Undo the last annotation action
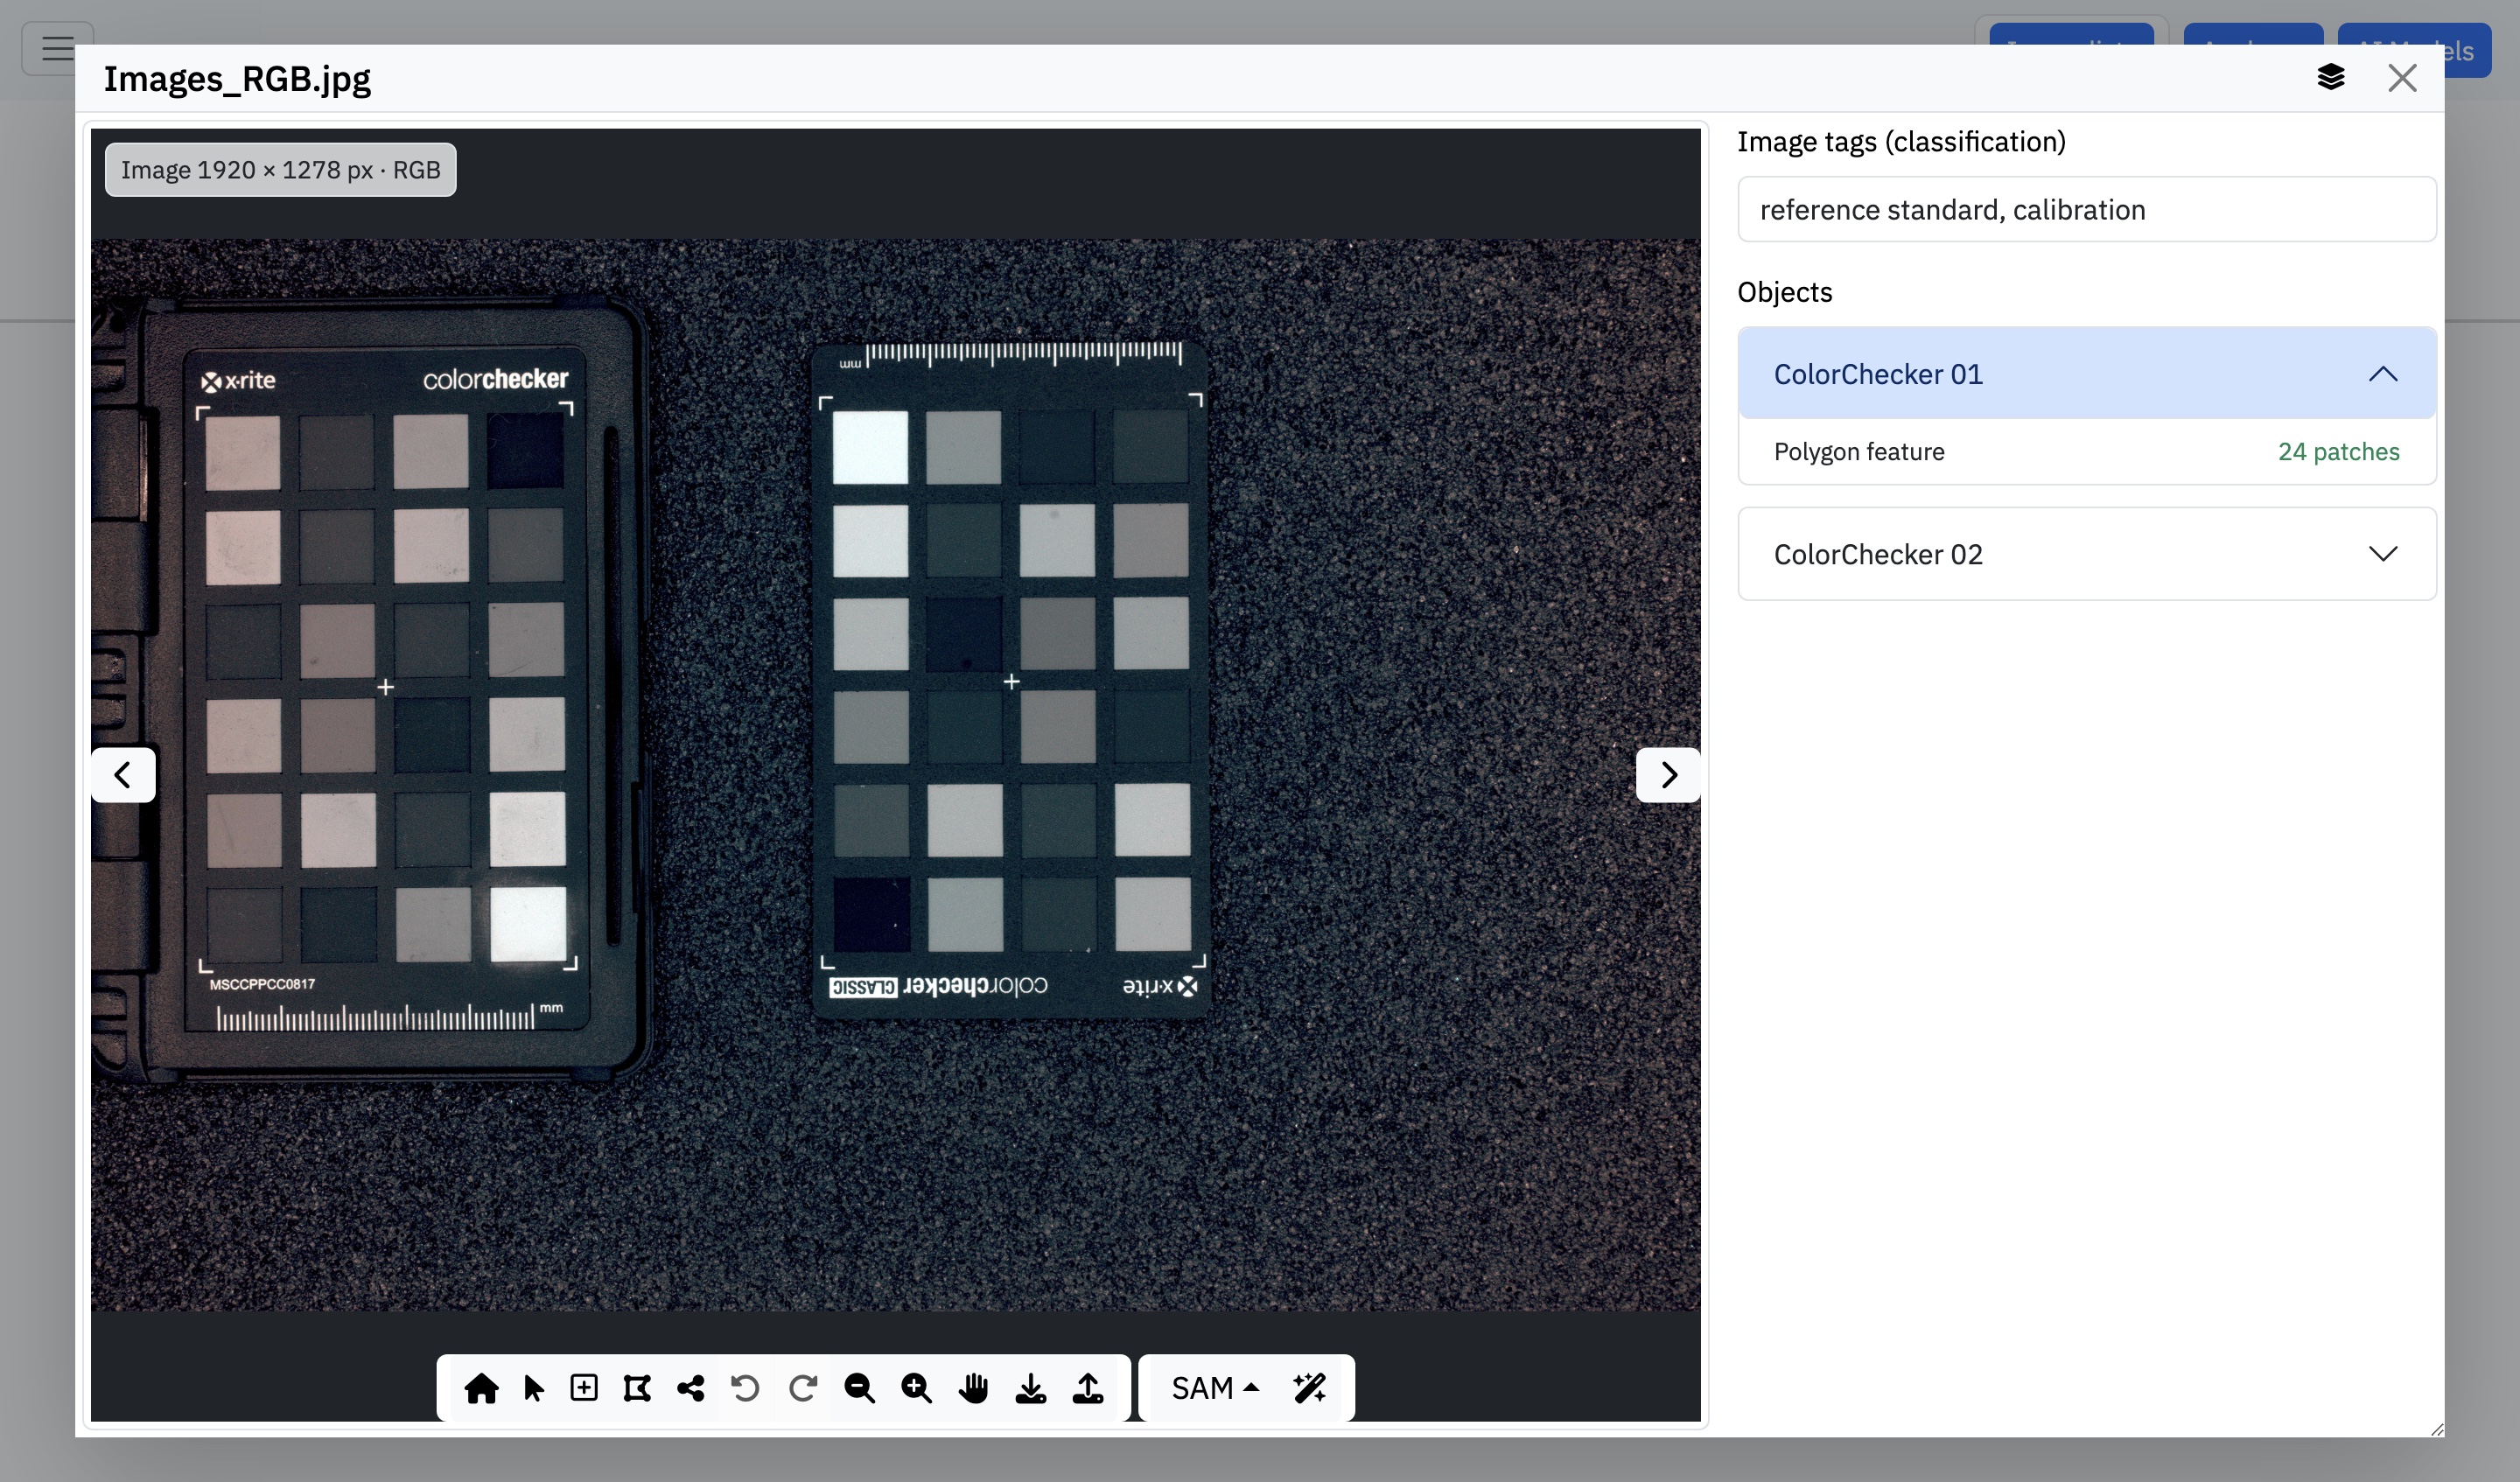The width and height of the screenshot is (2520, 1482). tap(745, 1388)
